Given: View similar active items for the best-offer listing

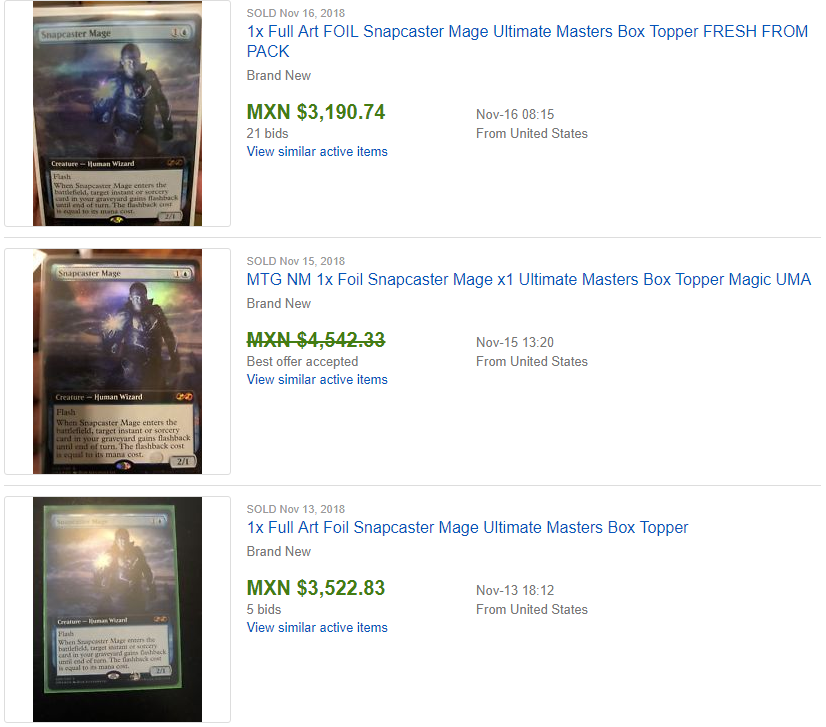Looking at the screenshot, I should point(317,380).
